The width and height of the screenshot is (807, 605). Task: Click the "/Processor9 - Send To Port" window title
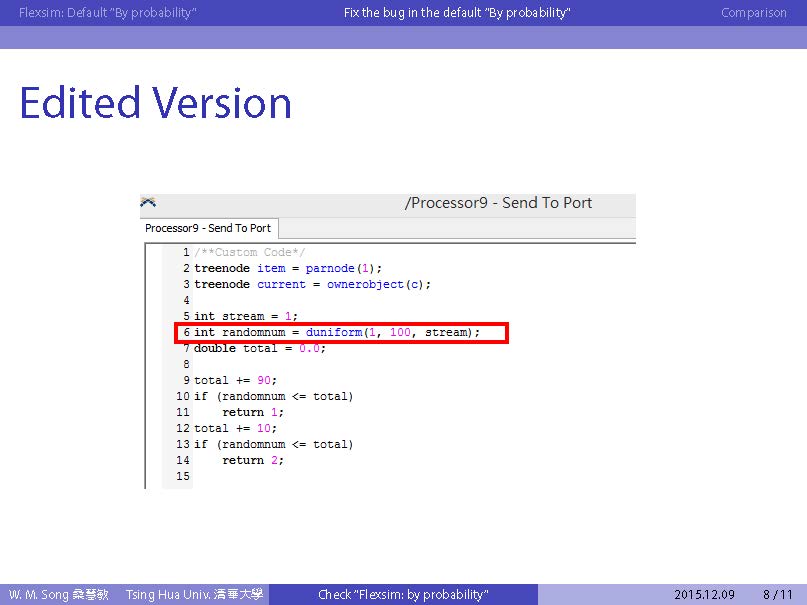[498, 203]
